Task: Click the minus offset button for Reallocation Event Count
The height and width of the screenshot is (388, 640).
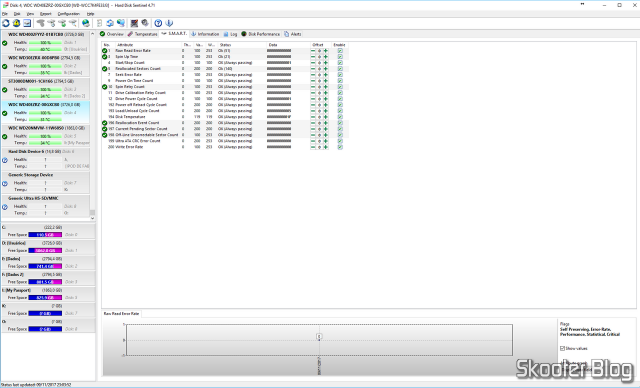Action: (x=313, y=123)
